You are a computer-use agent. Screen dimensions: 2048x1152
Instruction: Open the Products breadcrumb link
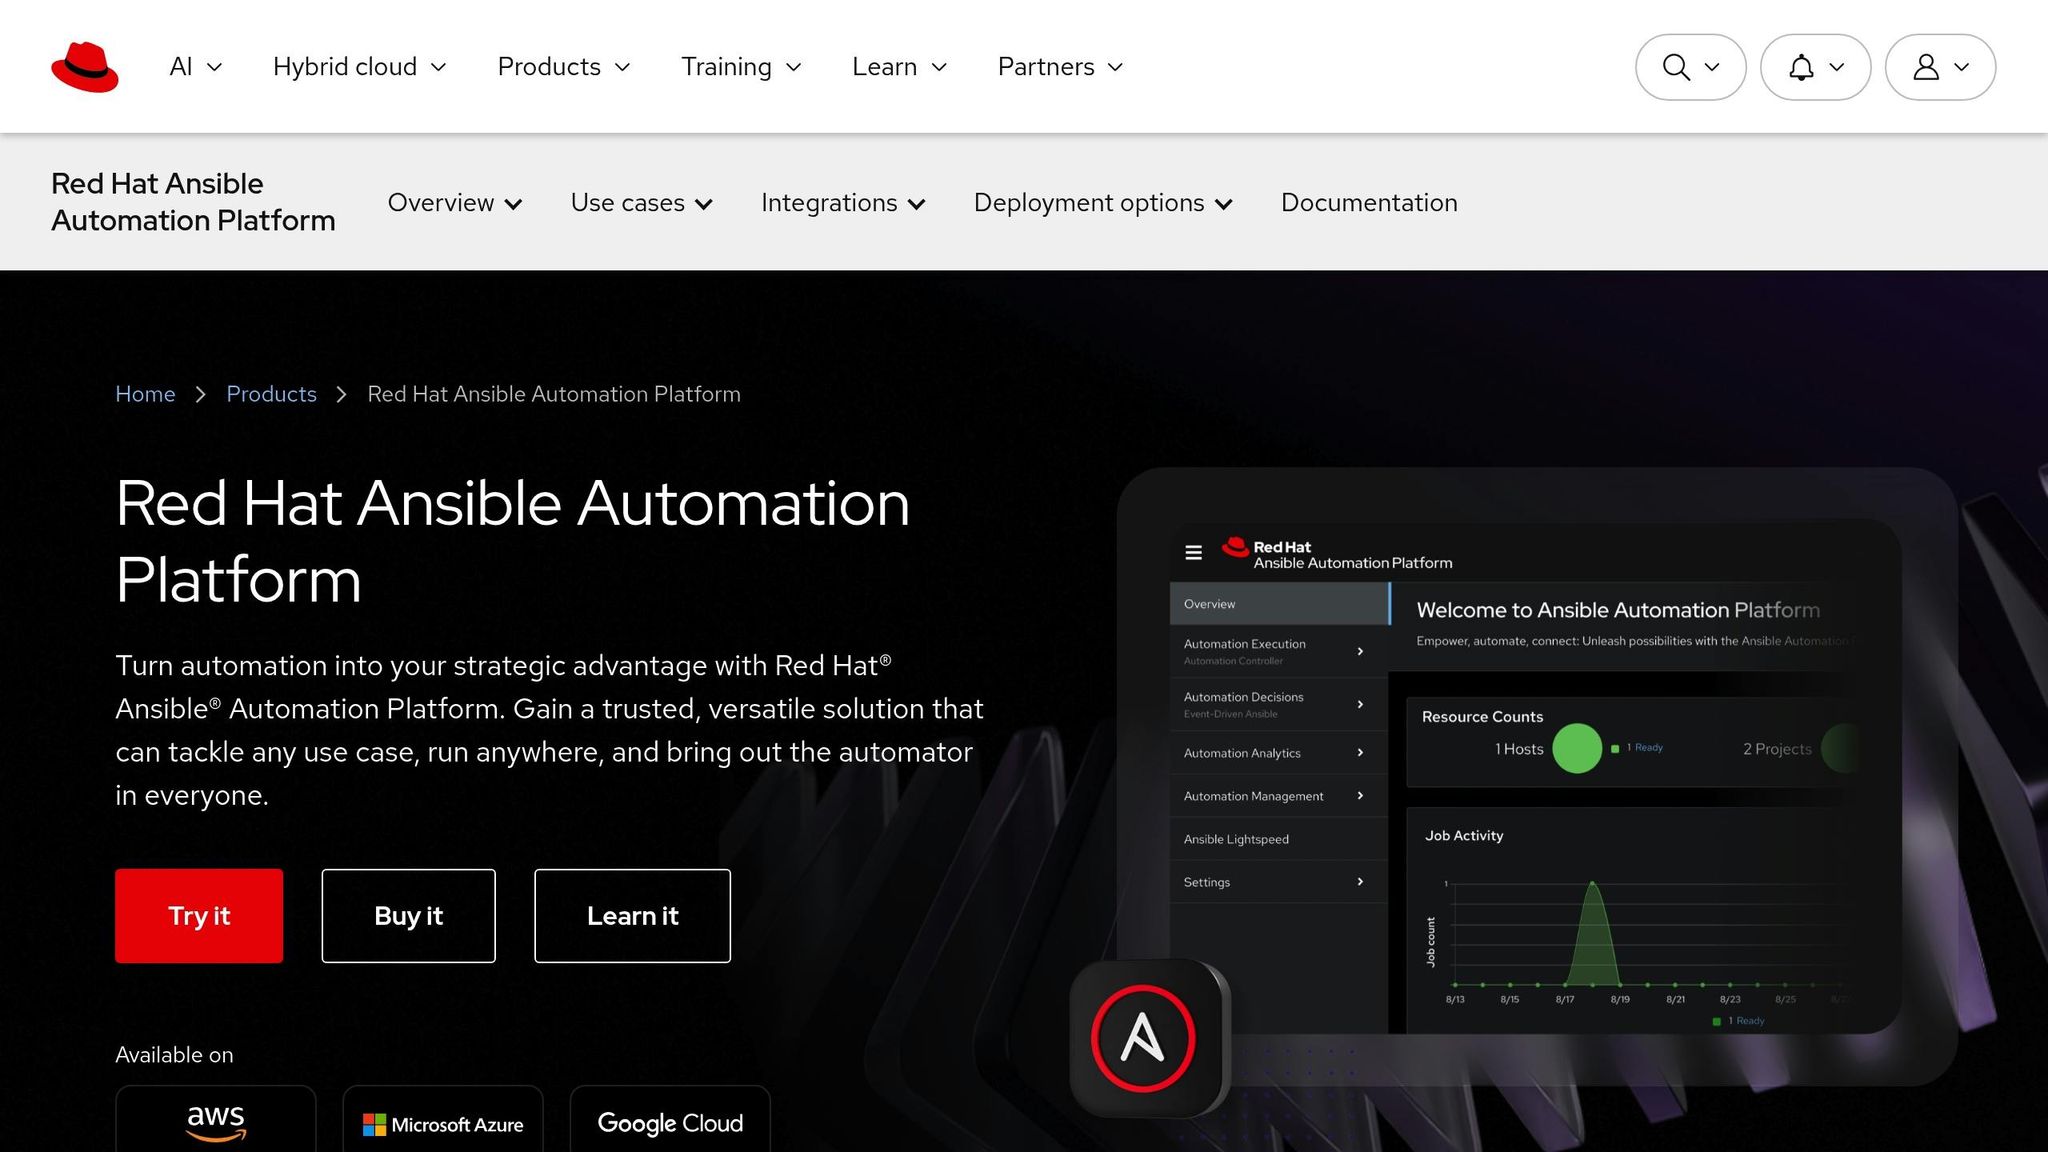(x=271, y=394)
